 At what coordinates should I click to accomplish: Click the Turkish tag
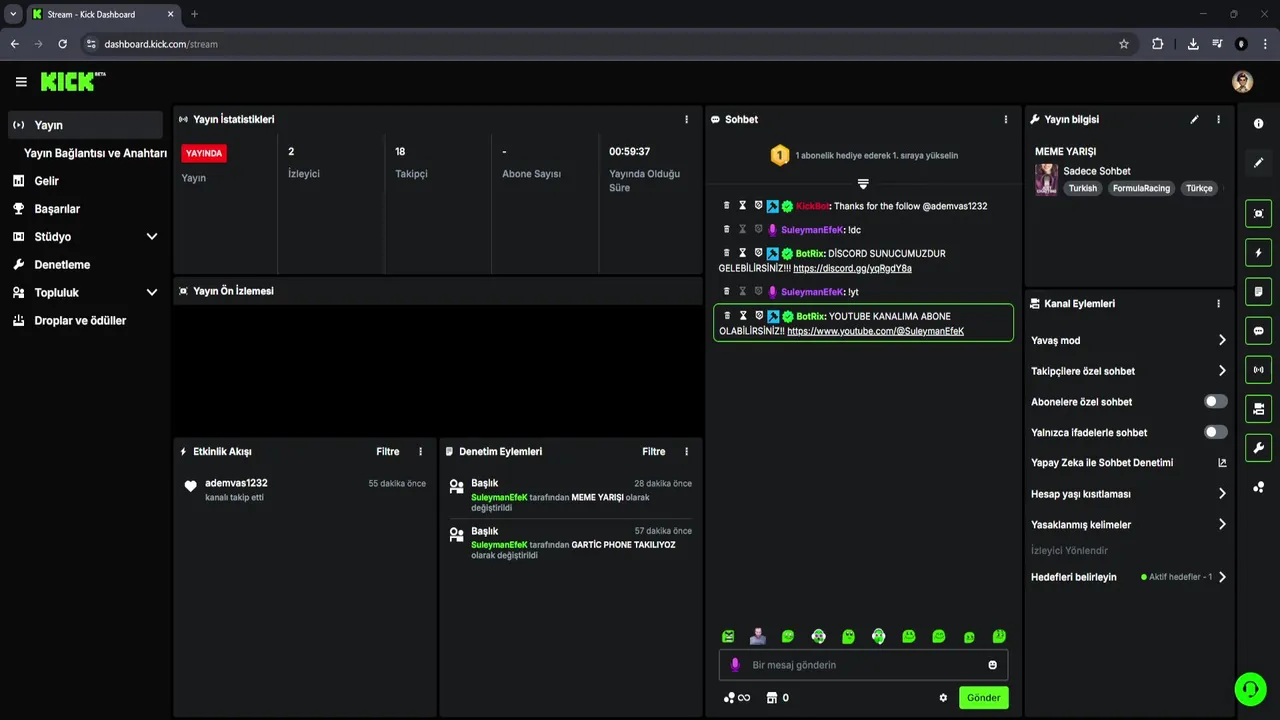pyautogui.click(x=1082, y=188)
